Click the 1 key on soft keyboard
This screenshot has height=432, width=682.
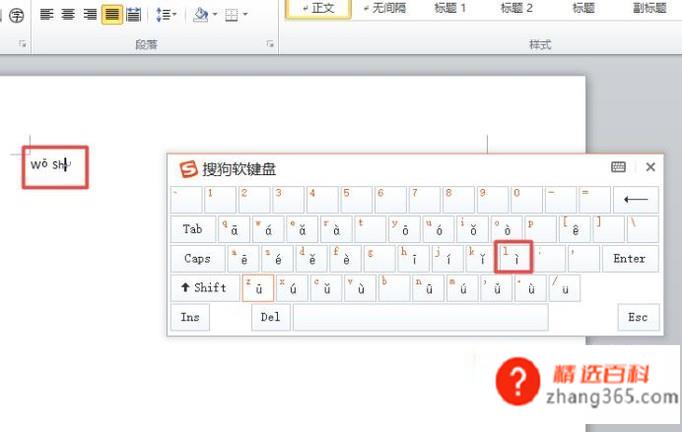[221, 200]
